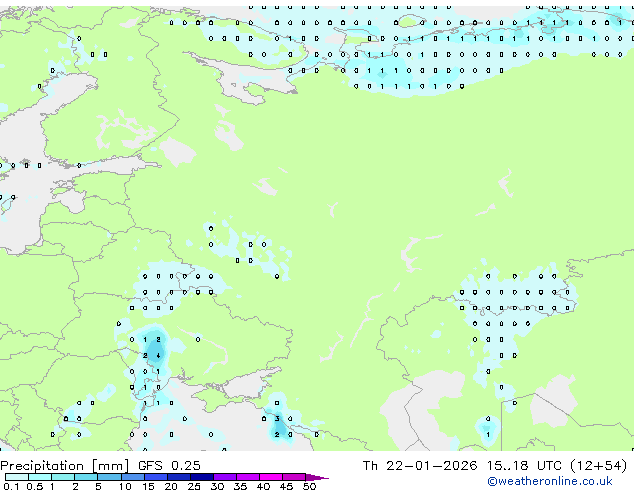Click the 'Precipitation [mm] GFS 0.25' title

pos(100,466)
